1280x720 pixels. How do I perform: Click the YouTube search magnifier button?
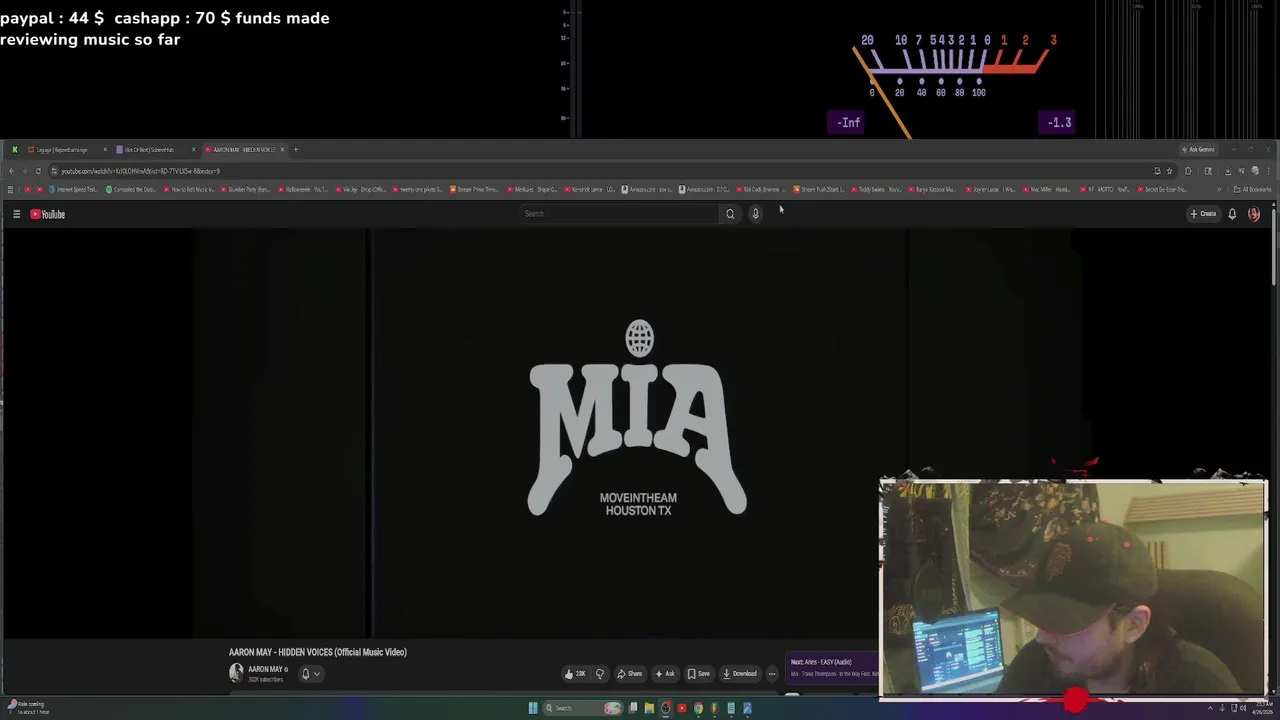[x=730, y=214]
